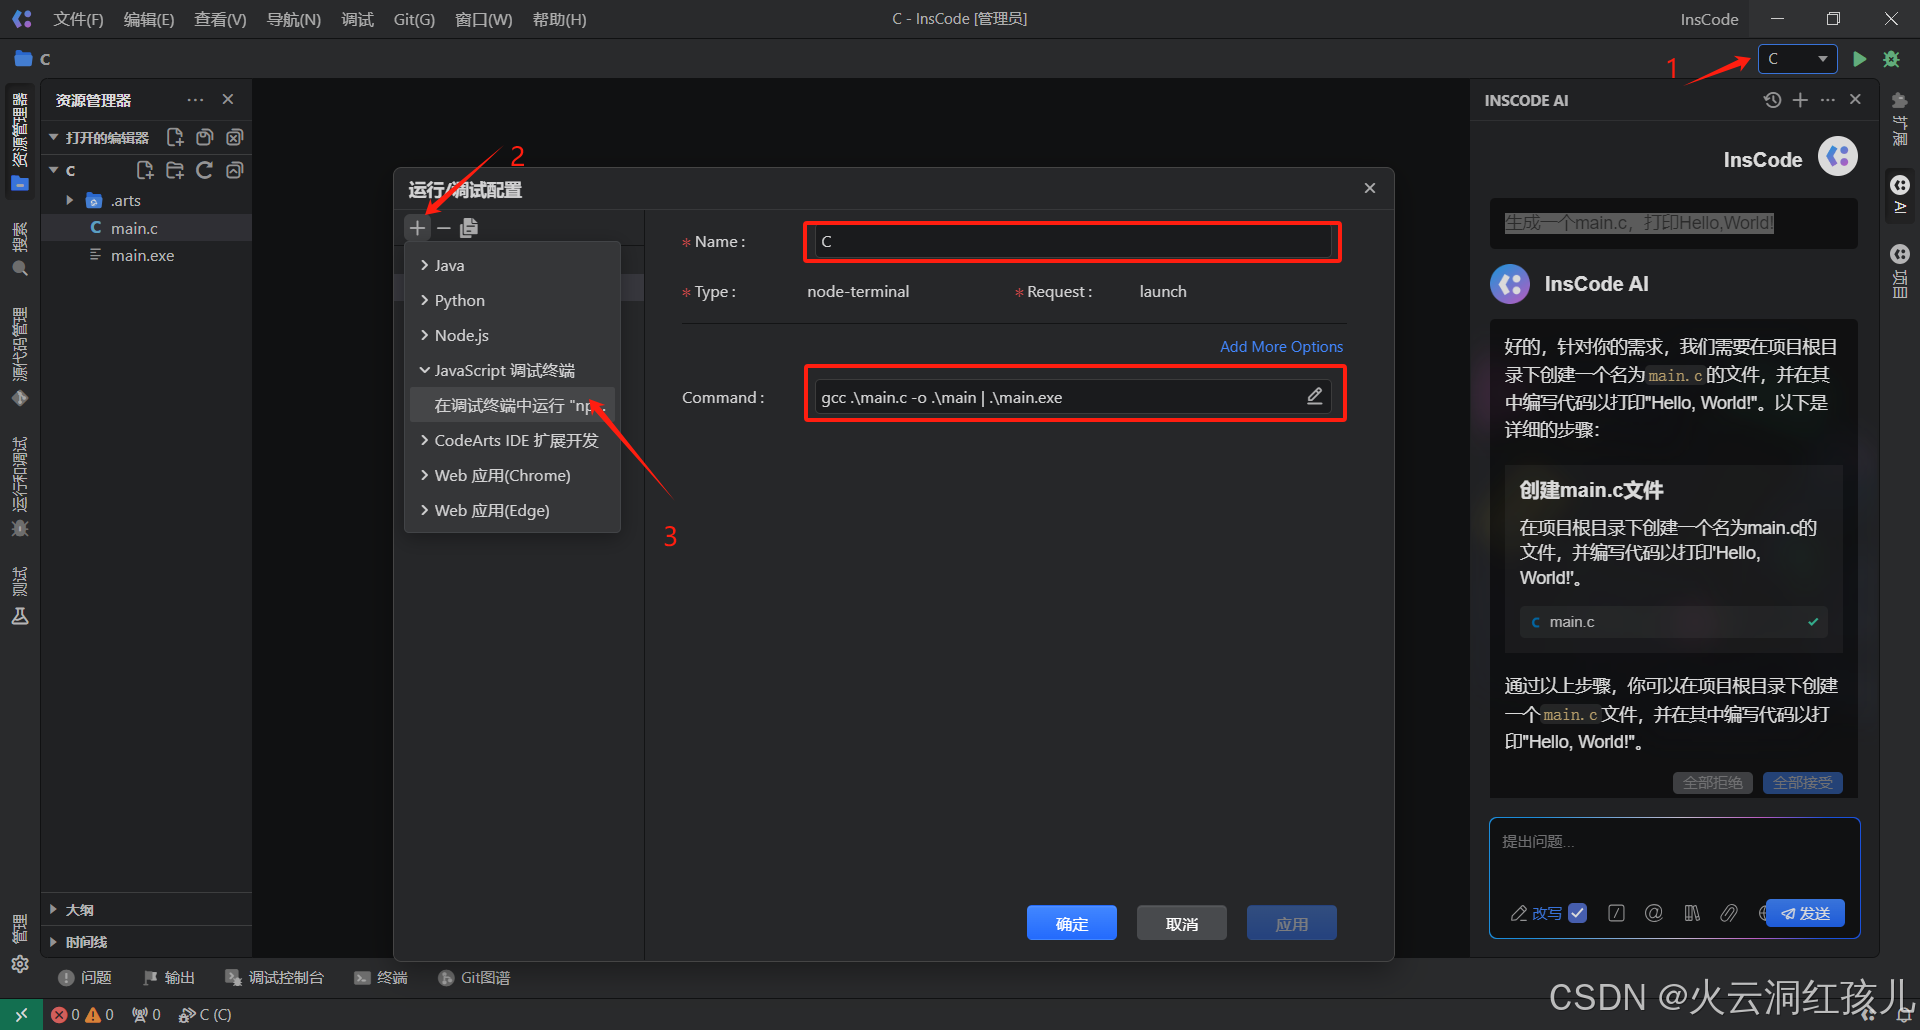Viewport: 1920px width, 1030px height.
Task: Open the 调试 menu
Action: [357, 19]
